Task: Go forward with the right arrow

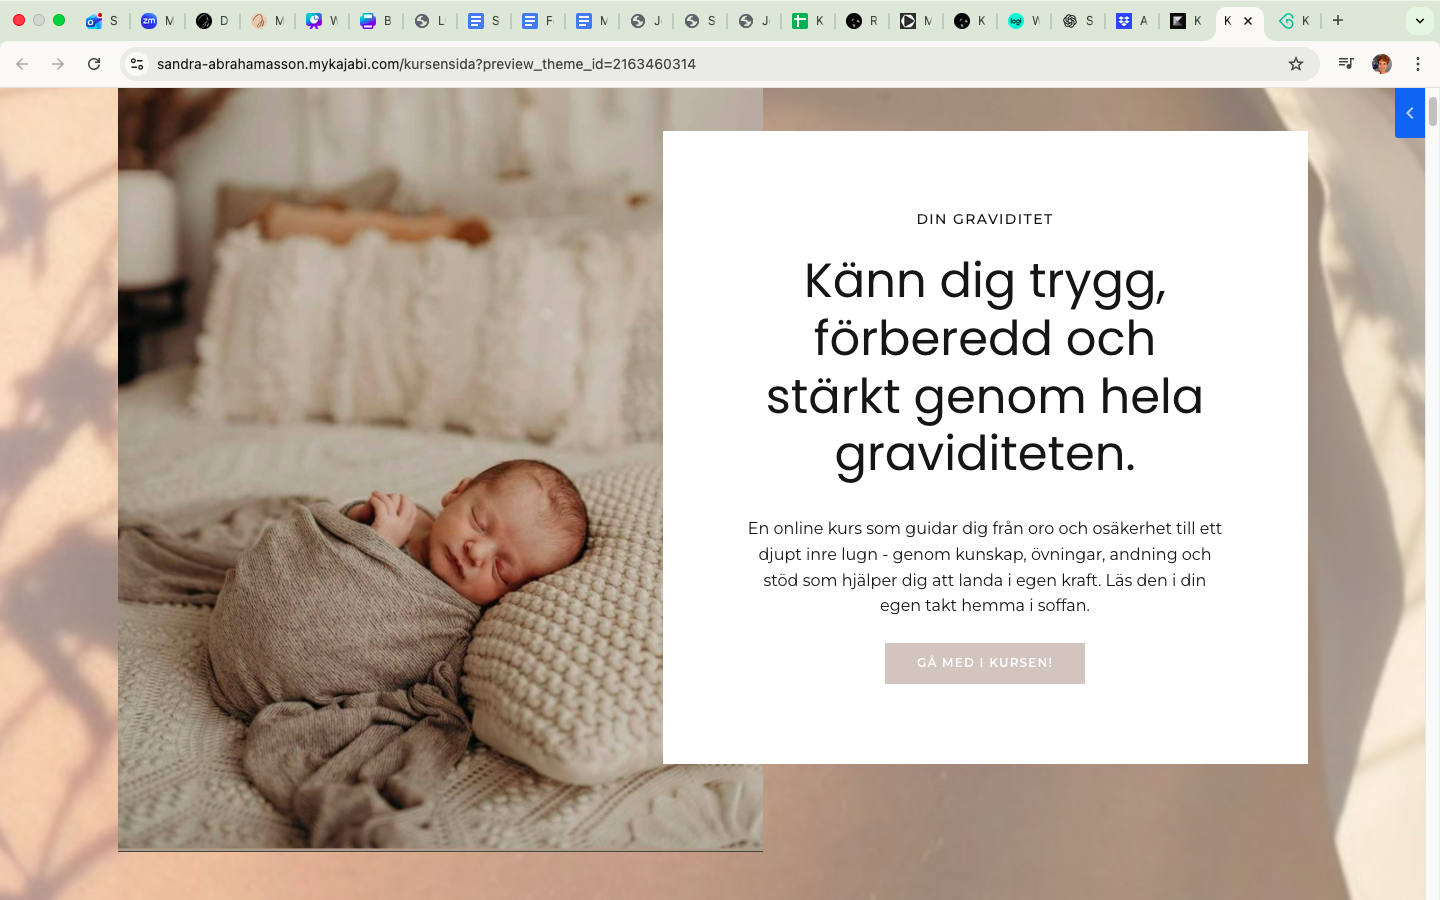Action: [x=58, y=64]
